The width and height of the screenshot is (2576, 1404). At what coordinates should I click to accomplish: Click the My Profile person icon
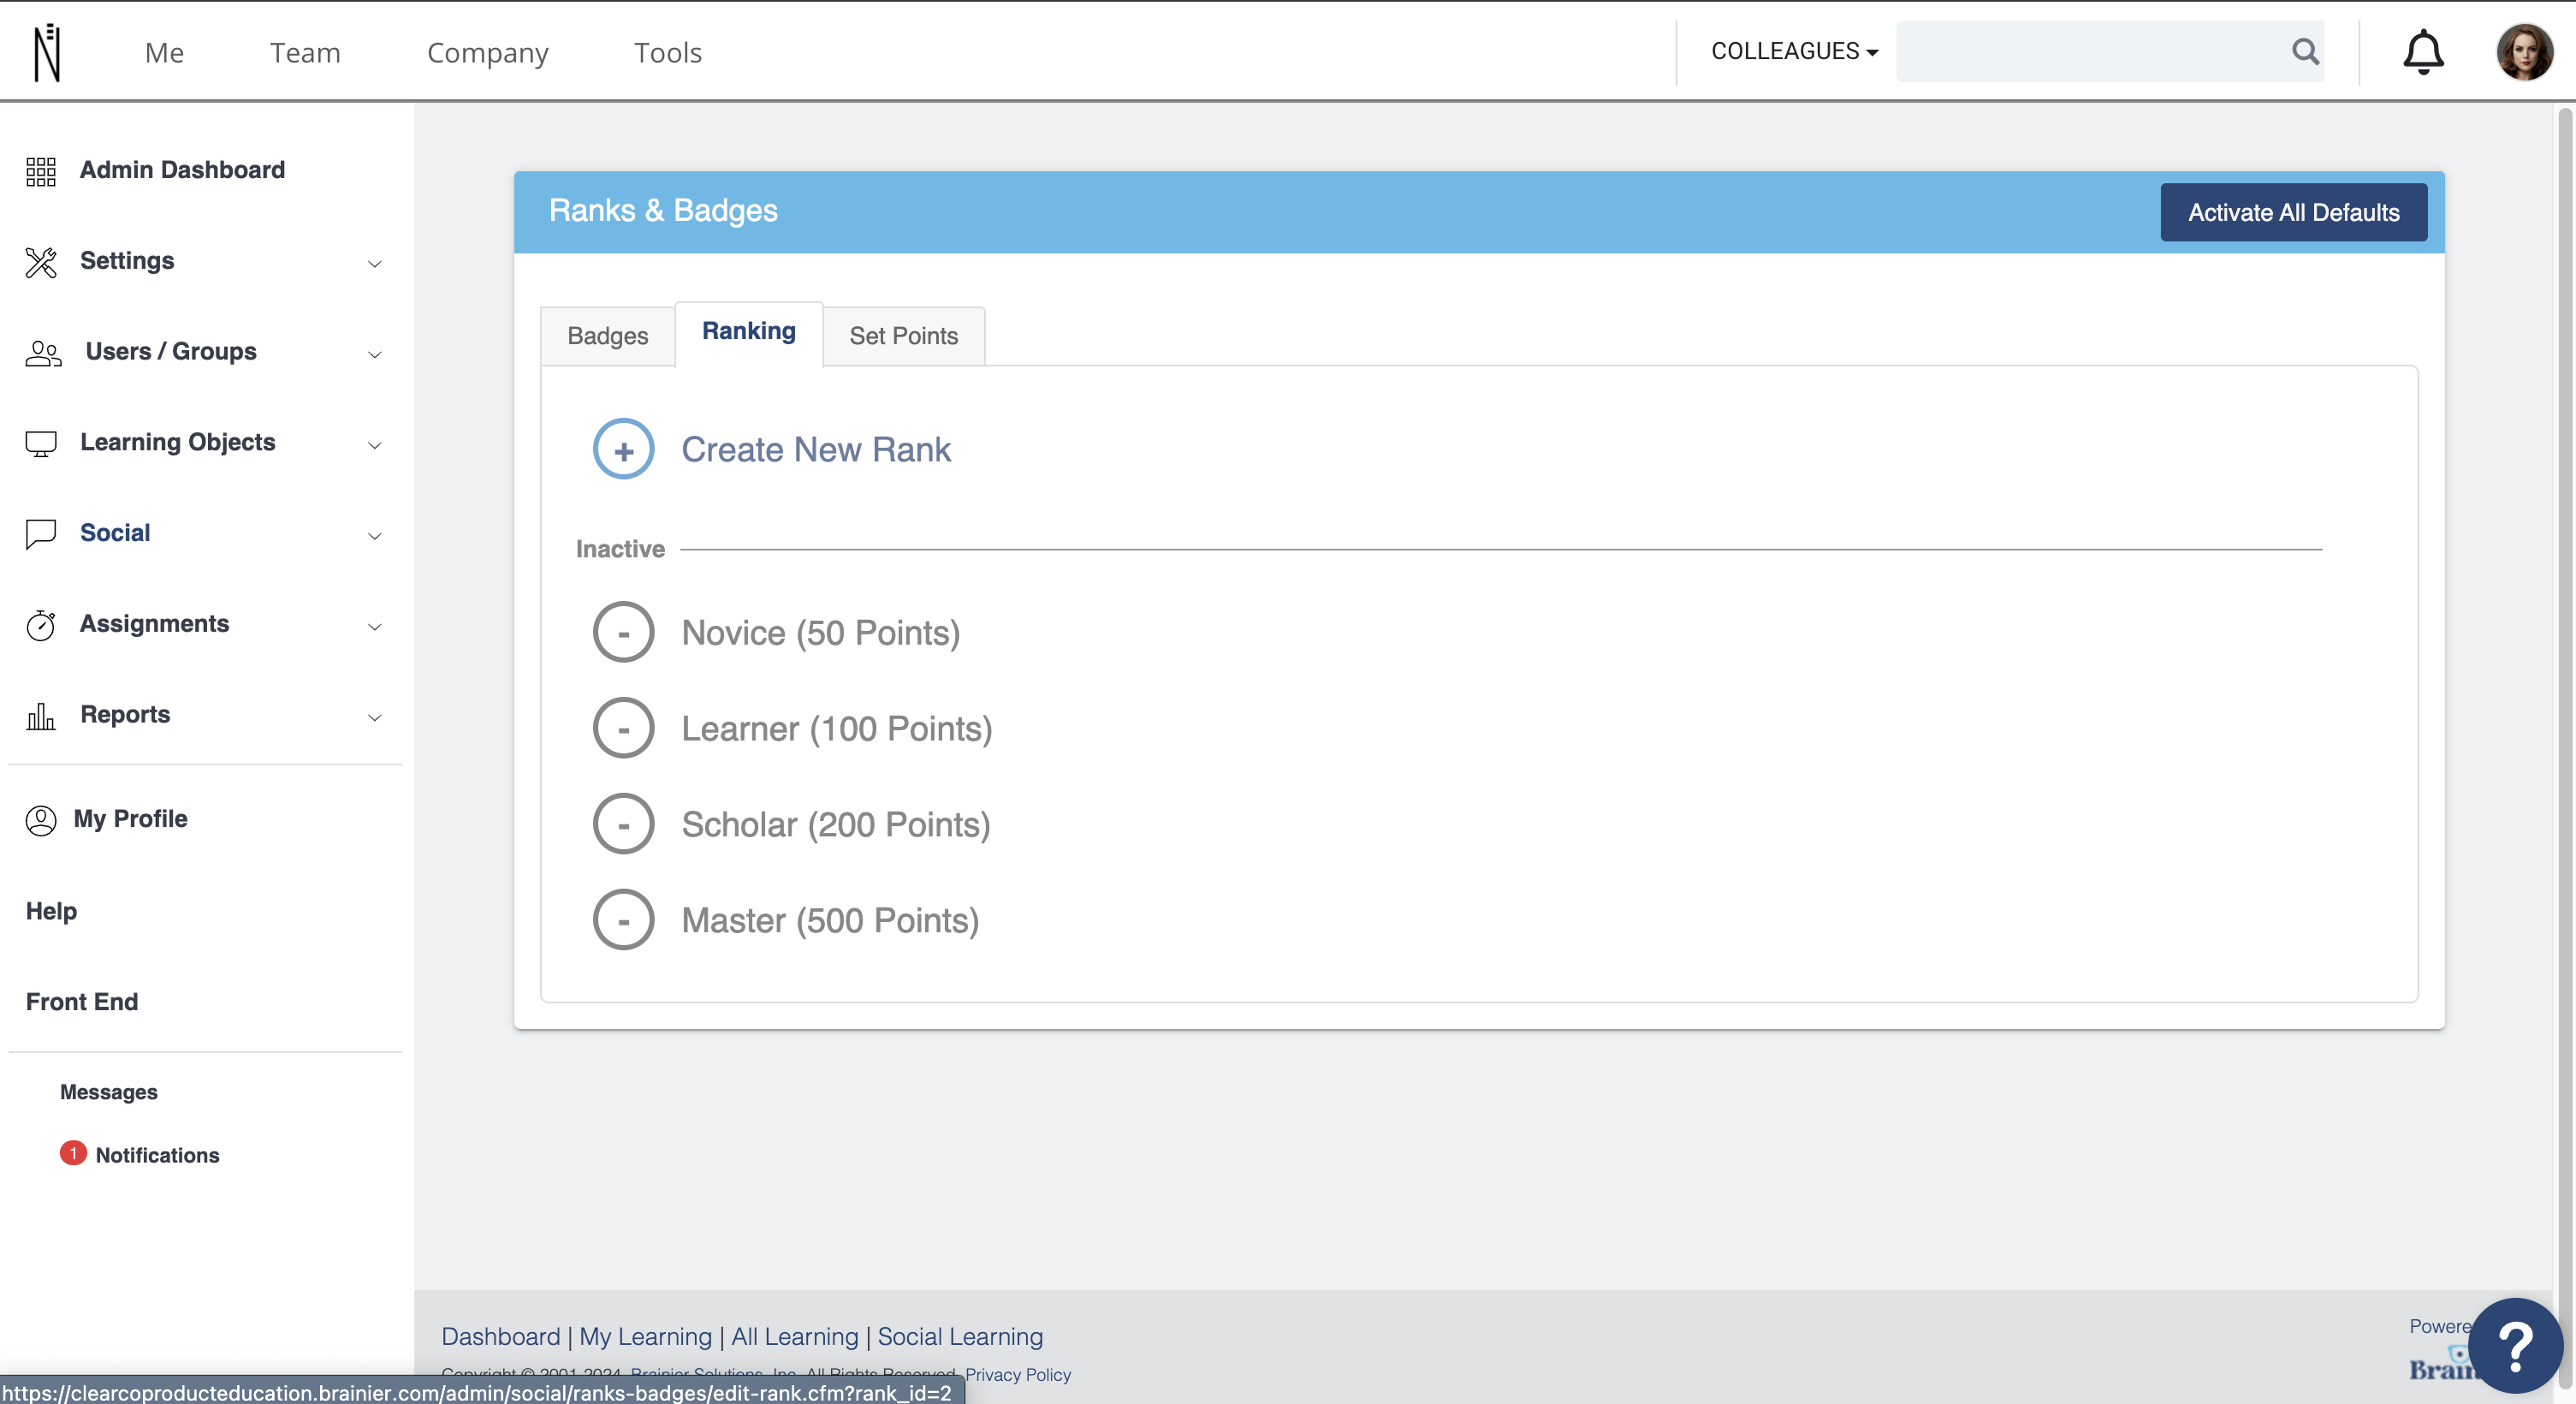41,820
